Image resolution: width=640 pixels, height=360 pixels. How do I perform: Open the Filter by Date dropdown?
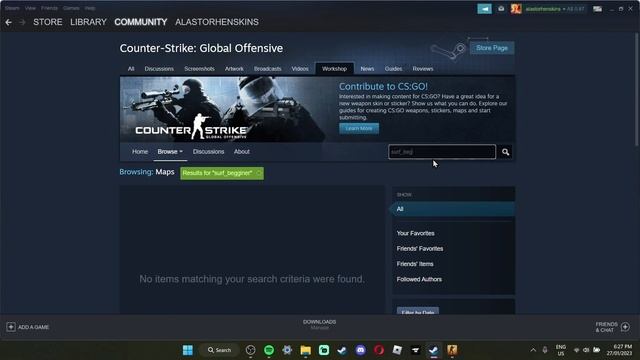point(418,311)
